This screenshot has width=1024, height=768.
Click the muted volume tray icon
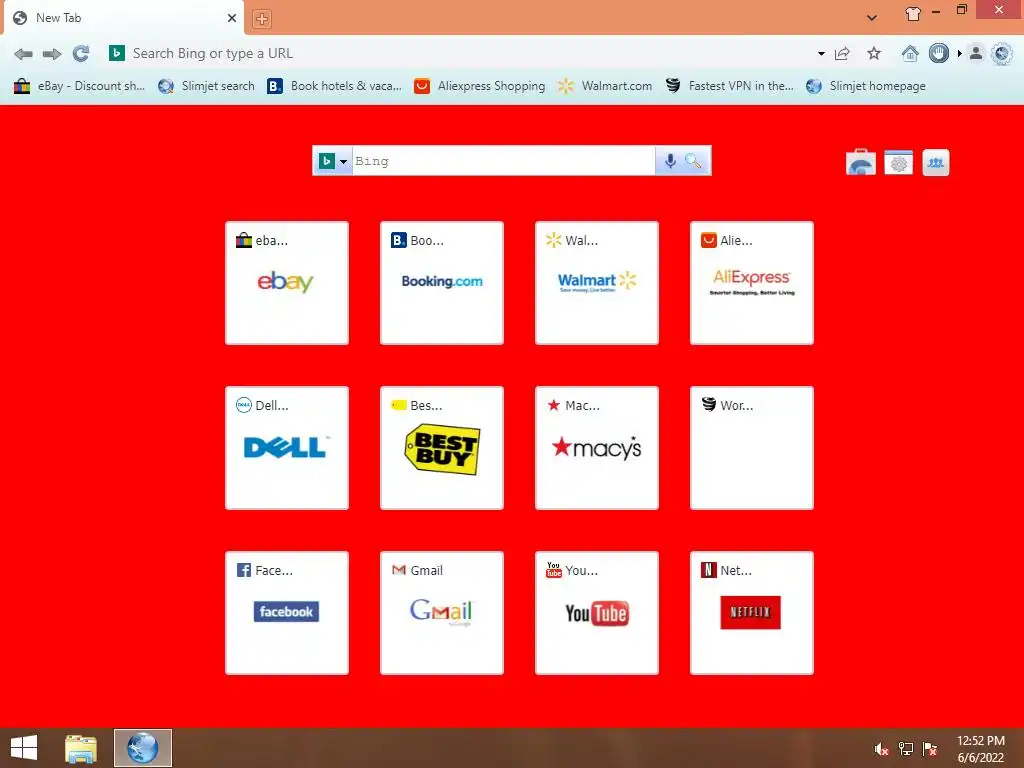point(881,749)
